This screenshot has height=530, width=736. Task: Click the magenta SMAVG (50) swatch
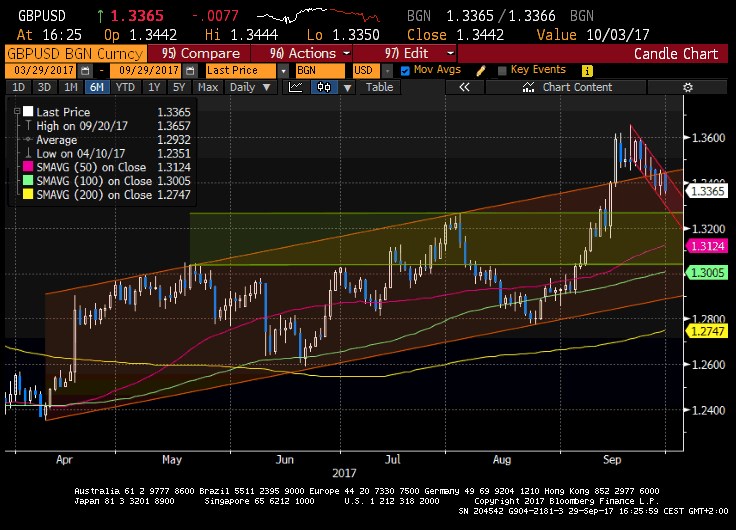click(x=28, y=167)
